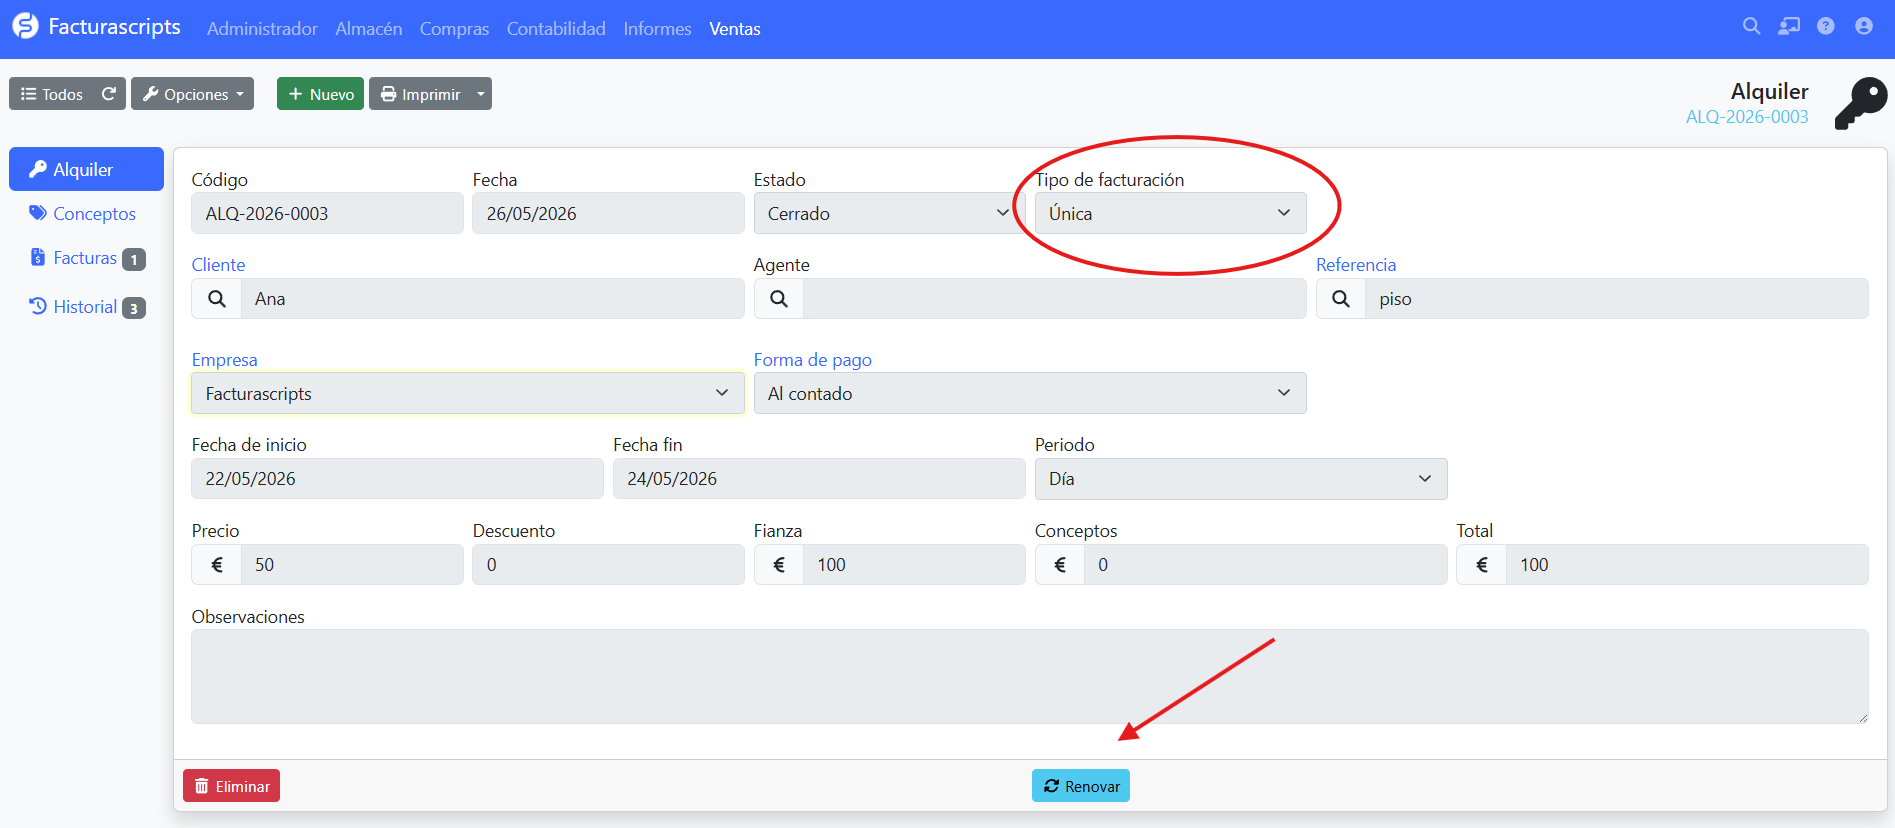Click the Fianza amount field
The width and height of the screenshot is (1895, 828).
pyautogui.click(x=914, y=565)
